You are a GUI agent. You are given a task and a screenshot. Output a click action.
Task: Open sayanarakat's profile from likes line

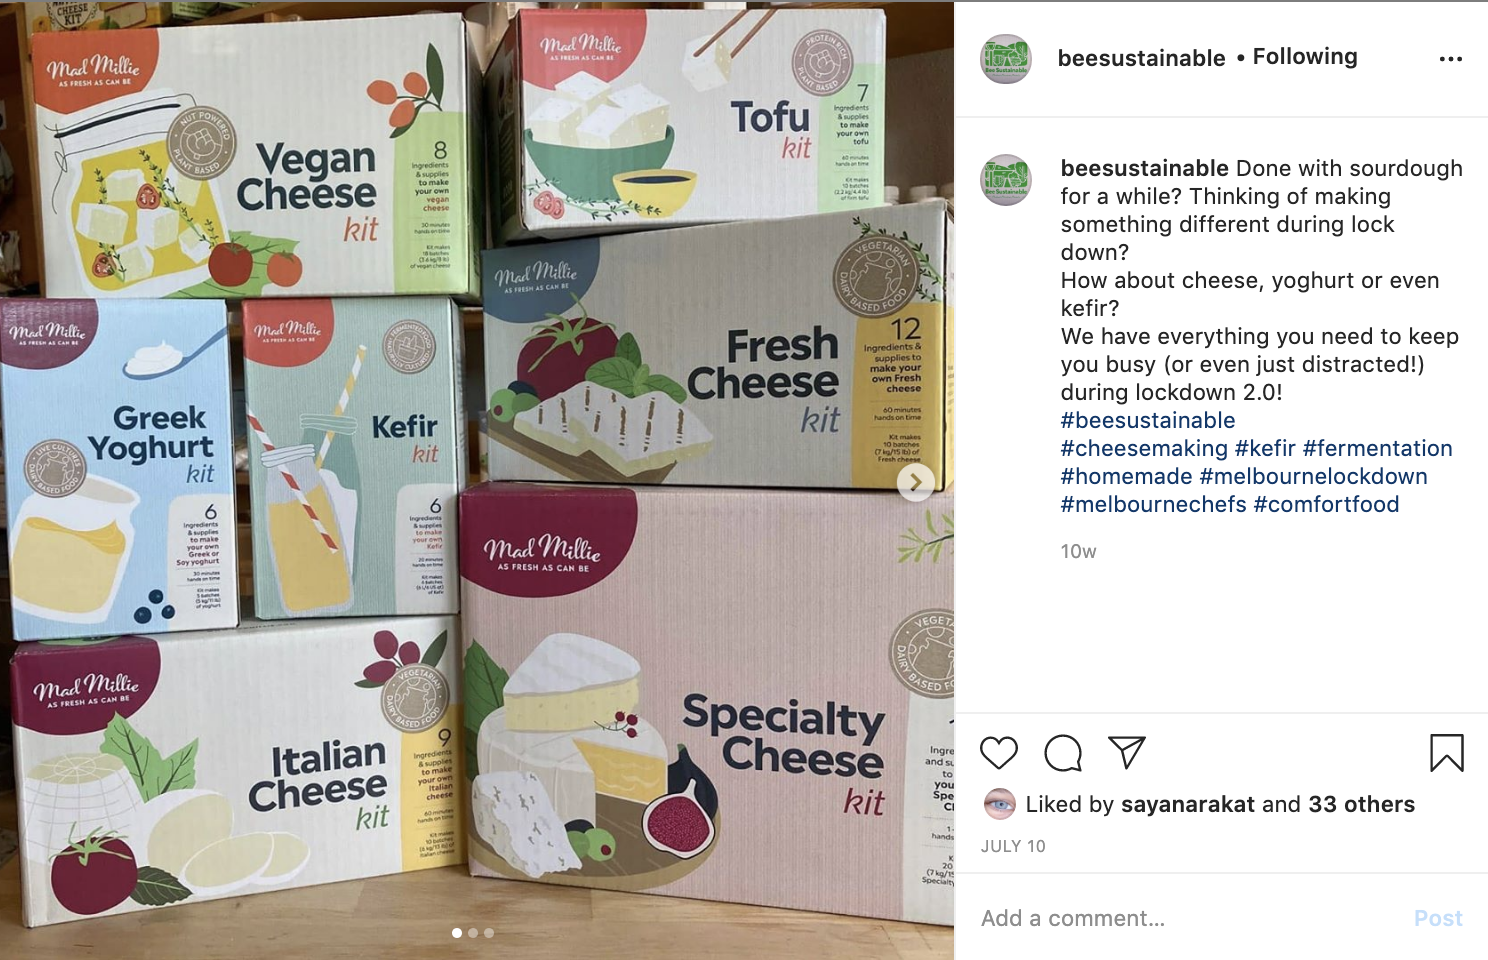coord(1188,804)
